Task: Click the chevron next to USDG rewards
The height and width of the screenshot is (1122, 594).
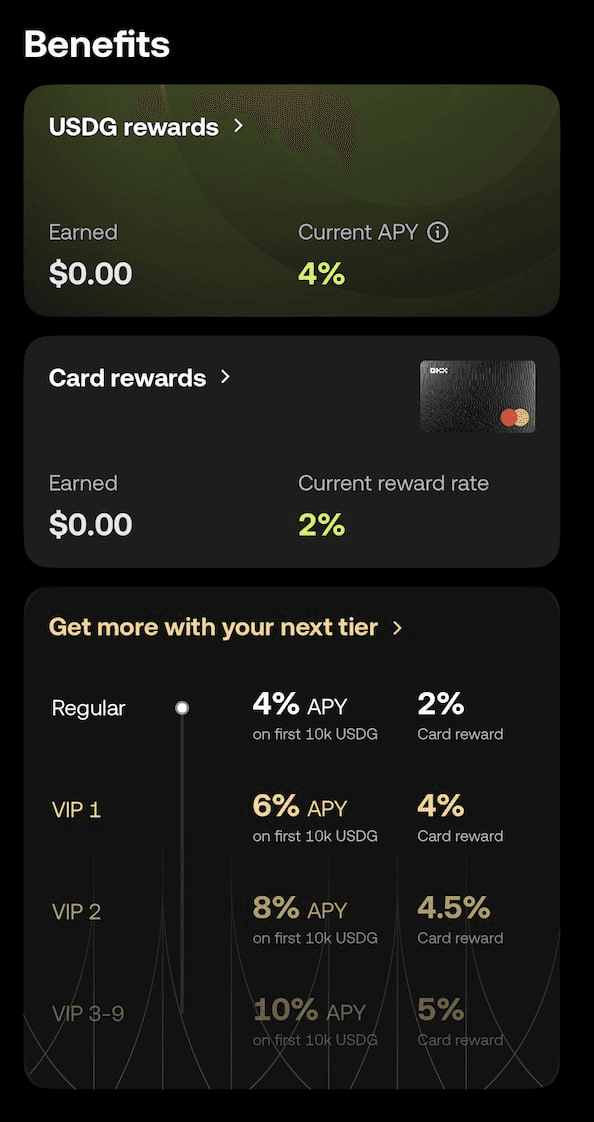Action: click(238, 127)
